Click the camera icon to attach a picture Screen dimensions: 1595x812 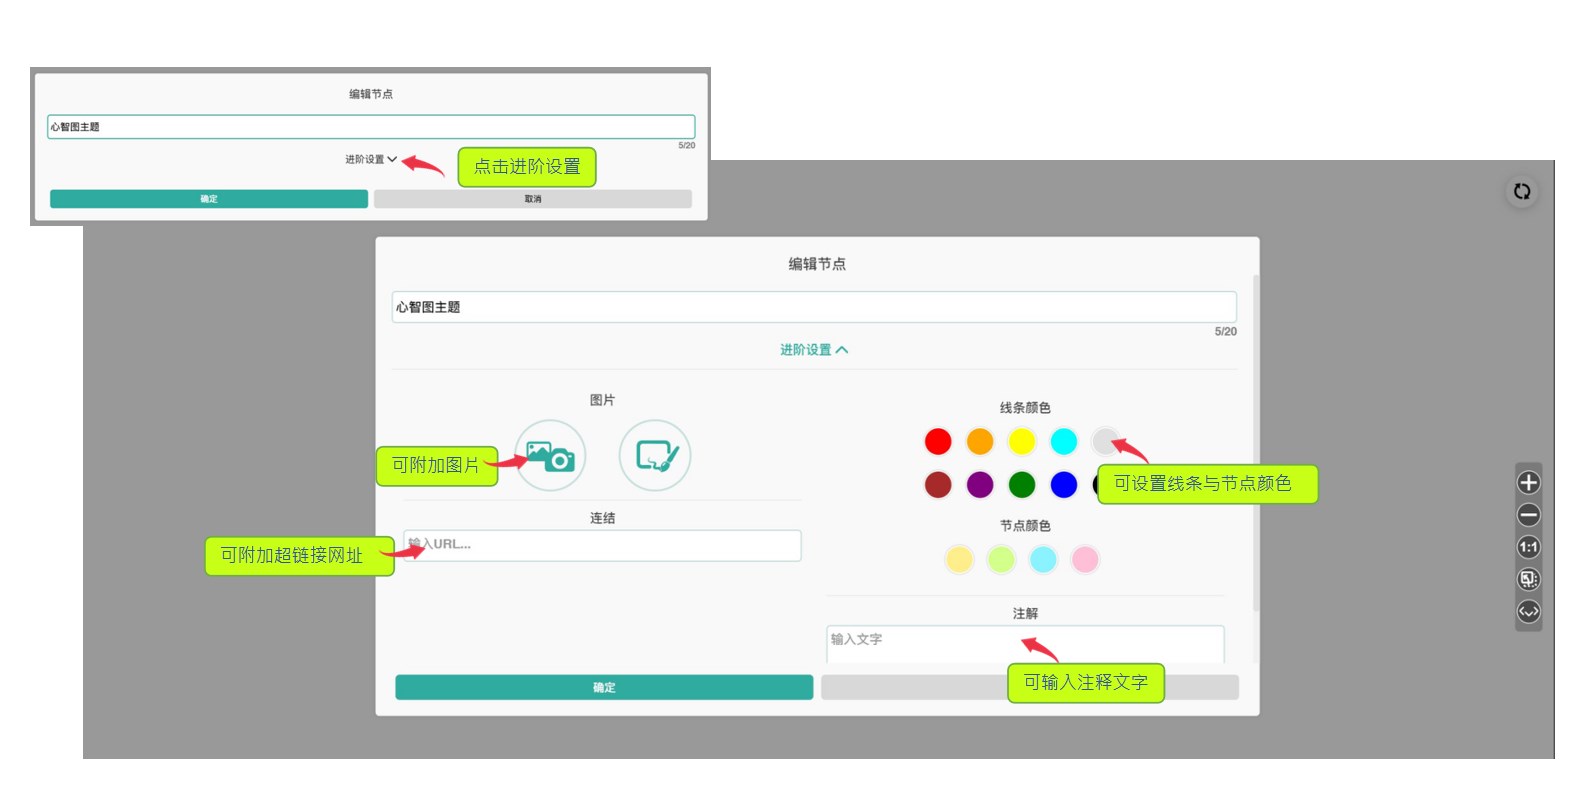550,456
